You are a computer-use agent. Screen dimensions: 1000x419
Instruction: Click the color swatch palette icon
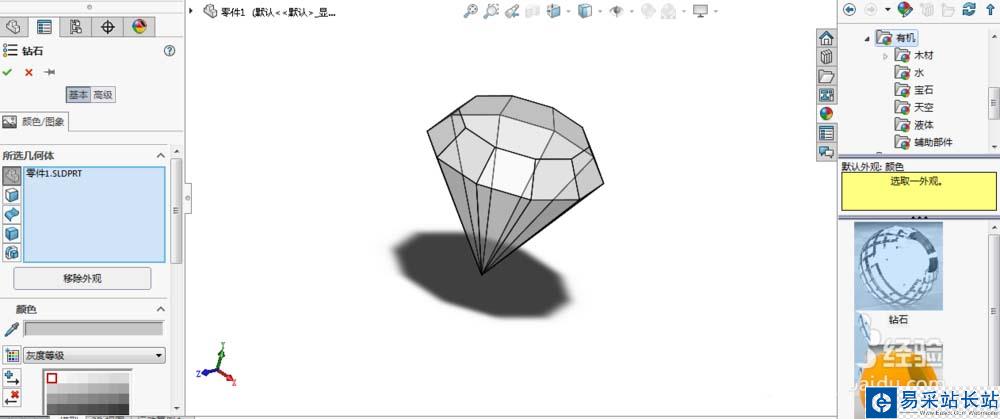pos(11,355)
